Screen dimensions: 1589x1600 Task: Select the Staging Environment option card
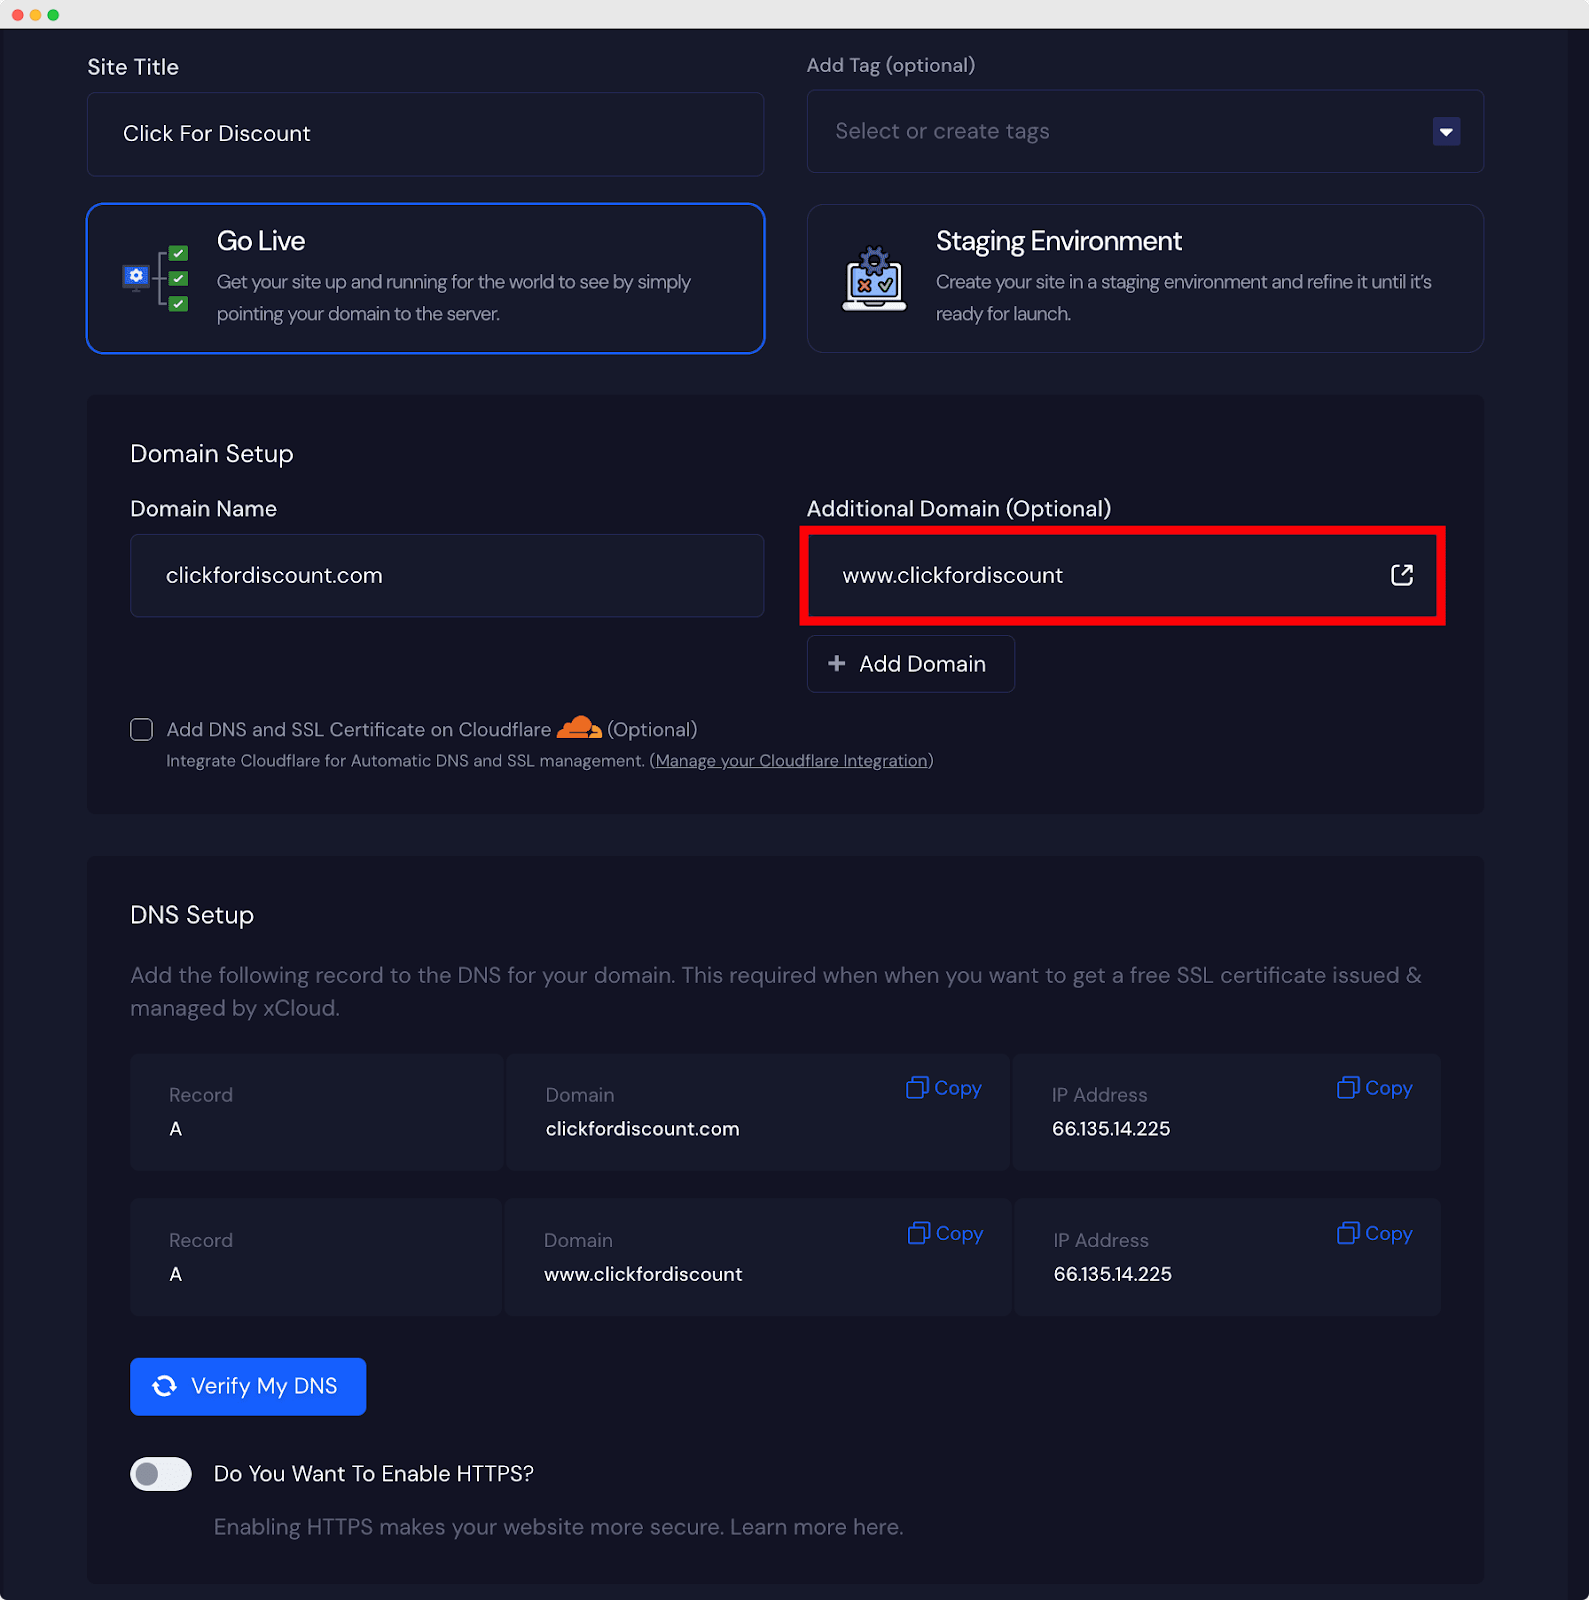pyautogui.click(x=1144, y=279)
